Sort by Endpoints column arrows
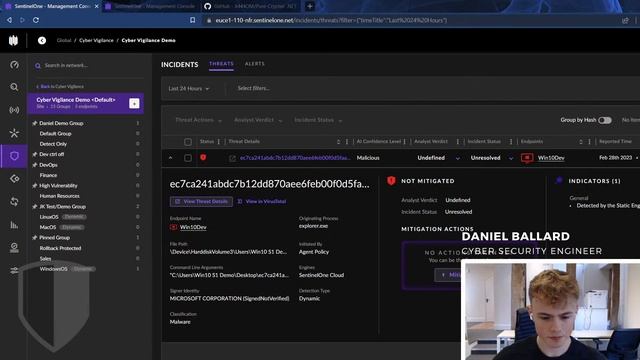The image size is (640, 360). click(x=581, y=142)
